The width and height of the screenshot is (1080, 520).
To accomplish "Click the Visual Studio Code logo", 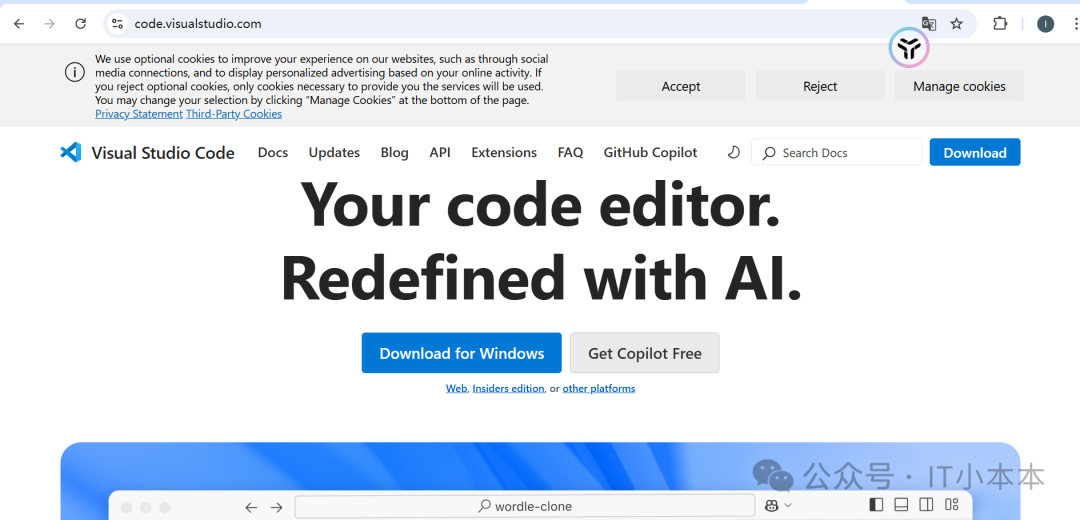I will click(71, 152).
